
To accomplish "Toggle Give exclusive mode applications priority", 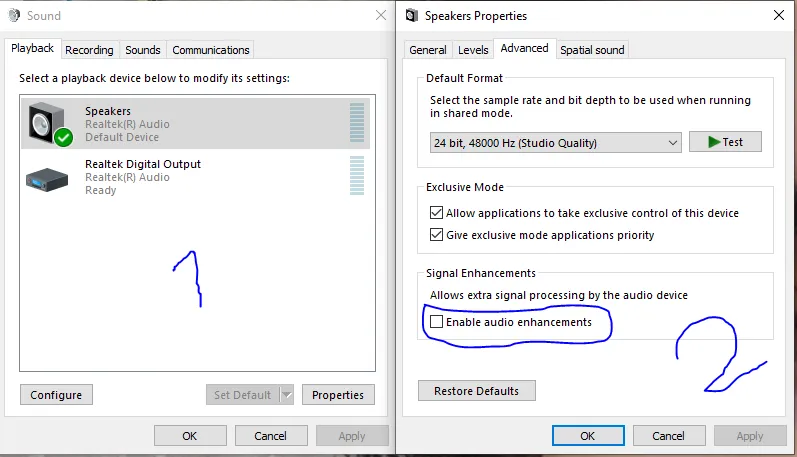I will tap(436, 235).
